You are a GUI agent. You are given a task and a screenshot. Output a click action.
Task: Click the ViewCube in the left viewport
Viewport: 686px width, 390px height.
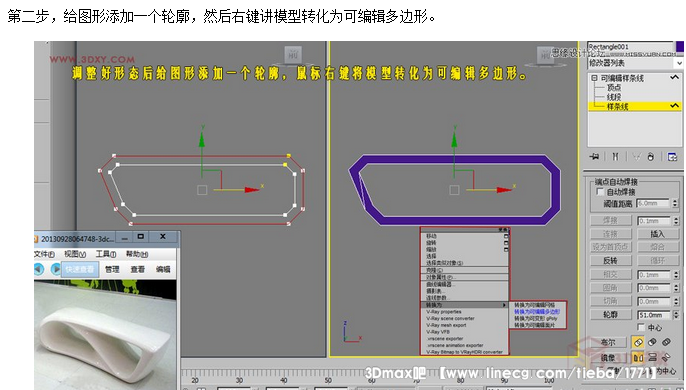tap(293, 56)
